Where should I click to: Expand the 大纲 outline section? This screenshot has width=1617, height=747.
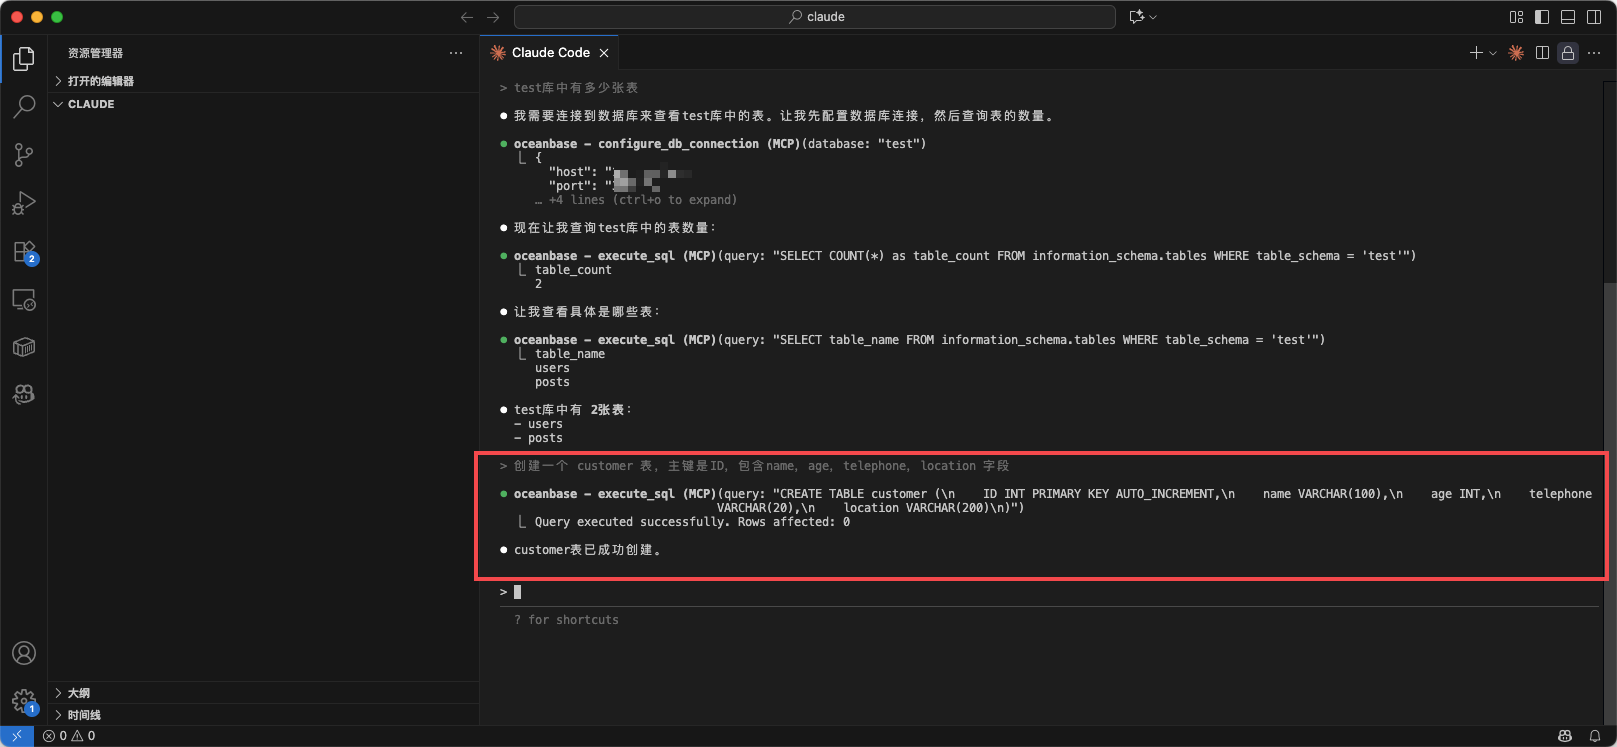[x=78, y=693]
